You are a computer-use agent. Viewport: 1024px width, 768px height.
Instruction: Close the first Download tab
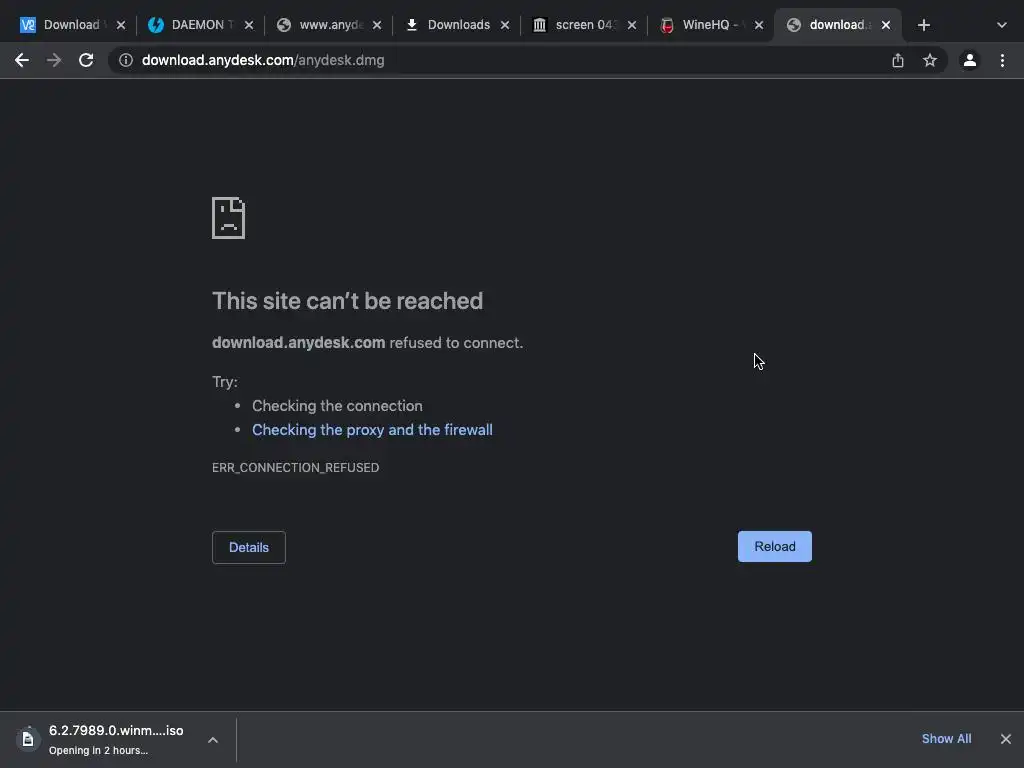coord(121,25)
